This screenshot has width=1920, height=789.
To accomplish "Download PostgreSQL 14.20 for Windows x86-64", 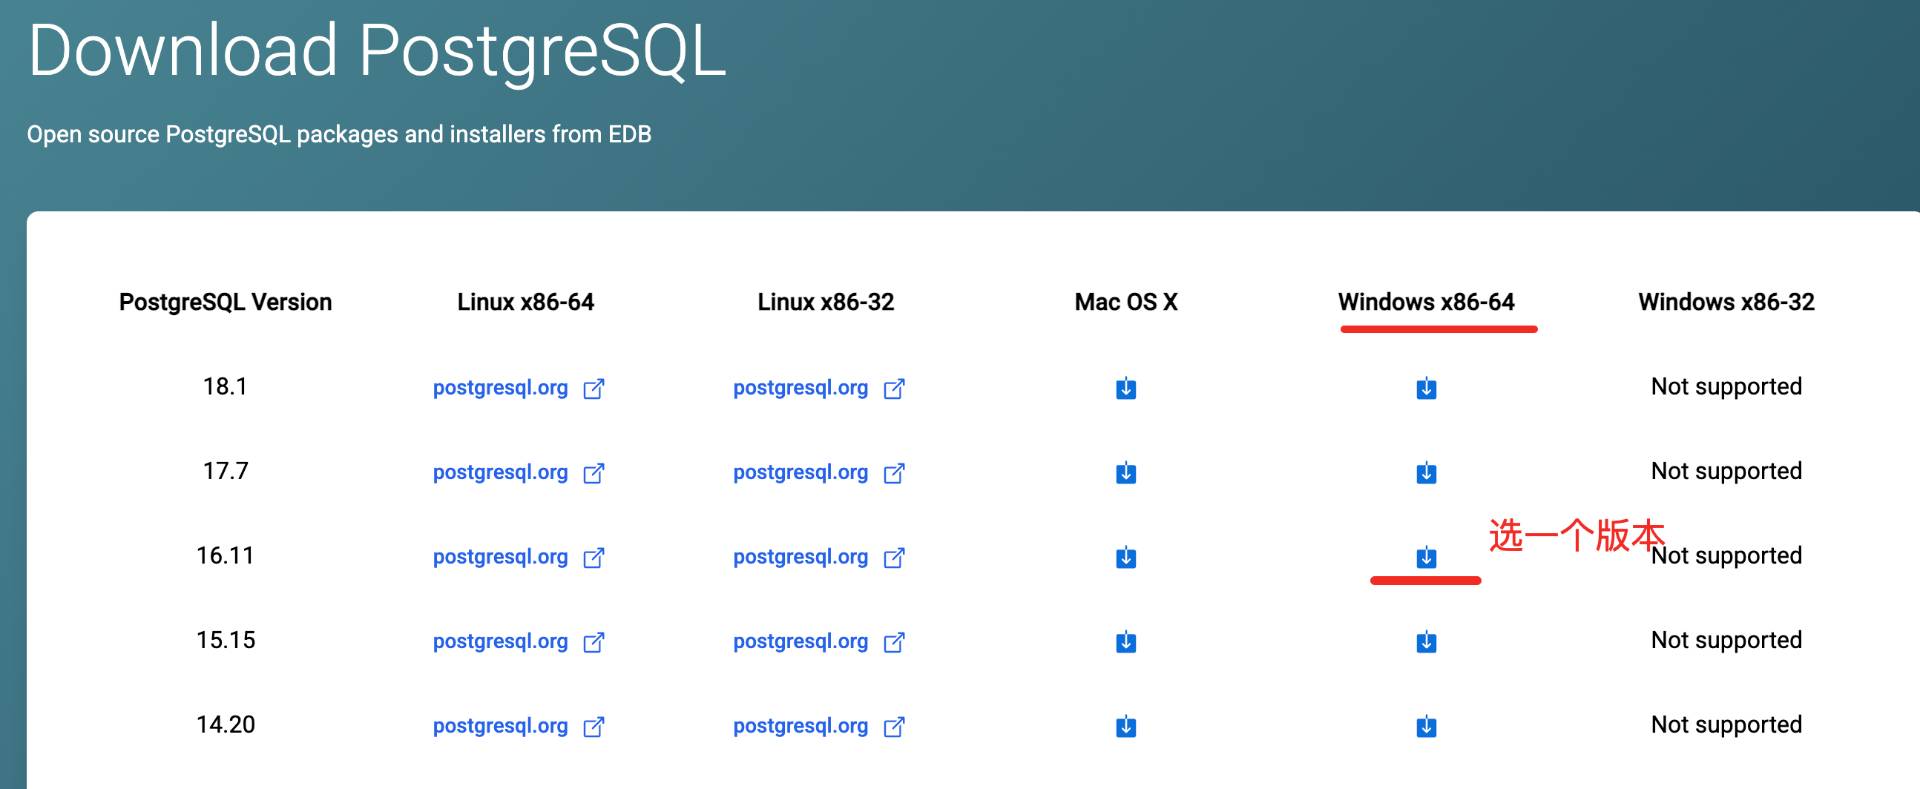I will coord(1426,726).
